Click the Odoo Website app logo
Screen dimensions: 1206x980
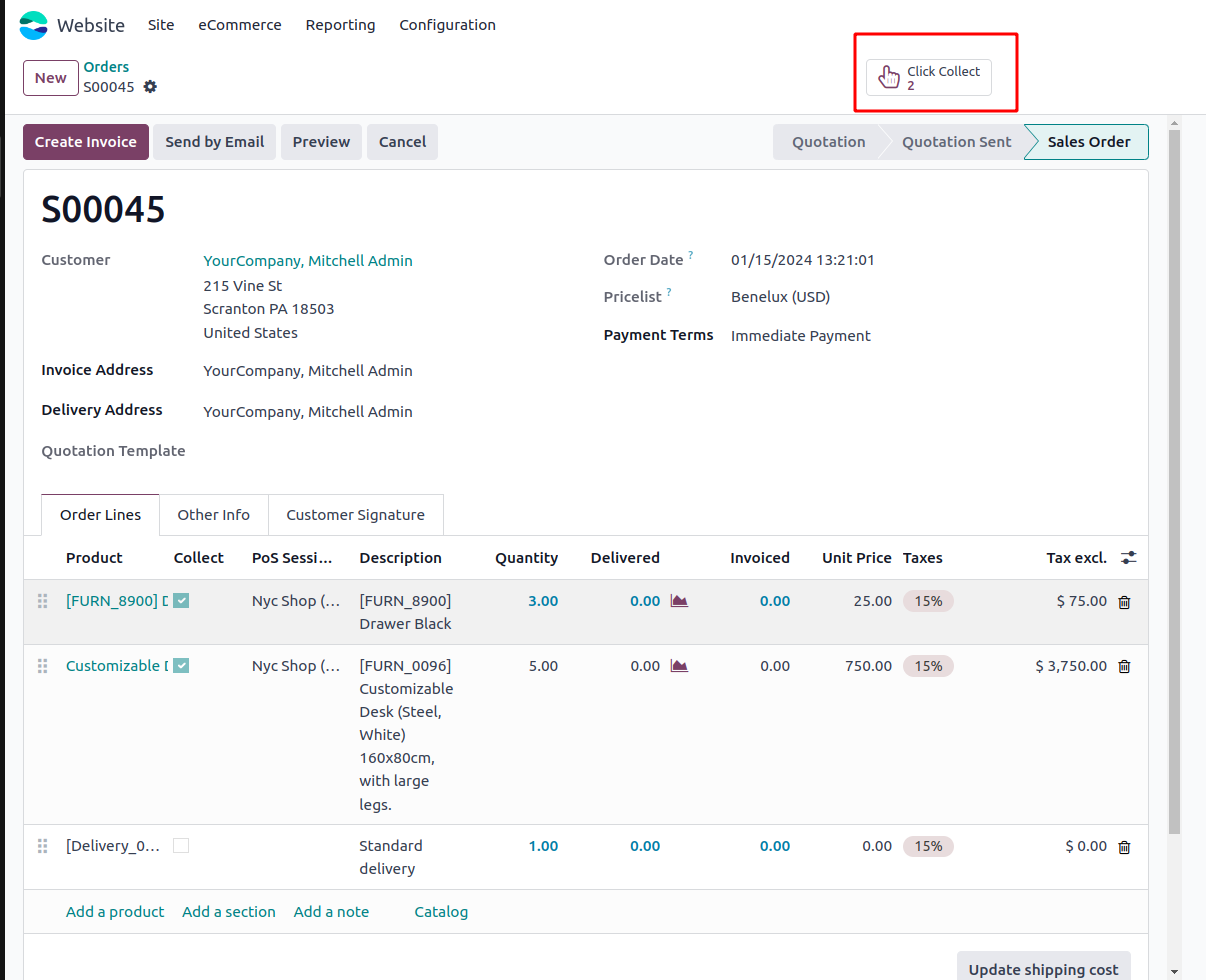(33, 25)
